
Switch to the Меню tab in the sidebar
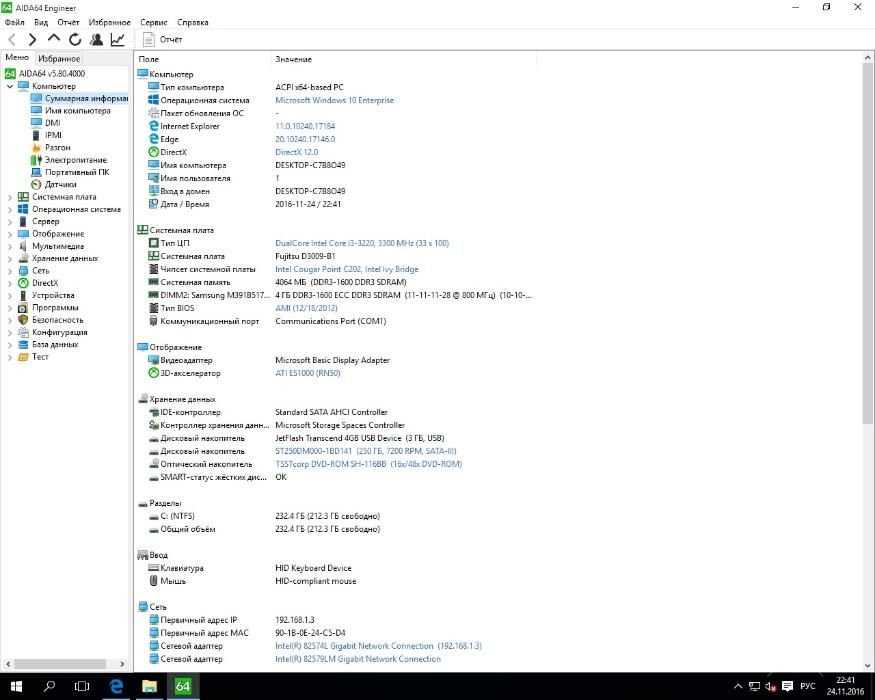(17, 57)
